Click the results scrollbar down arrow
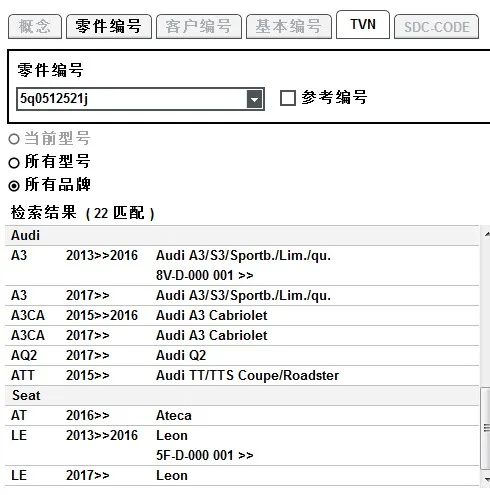 487,479
